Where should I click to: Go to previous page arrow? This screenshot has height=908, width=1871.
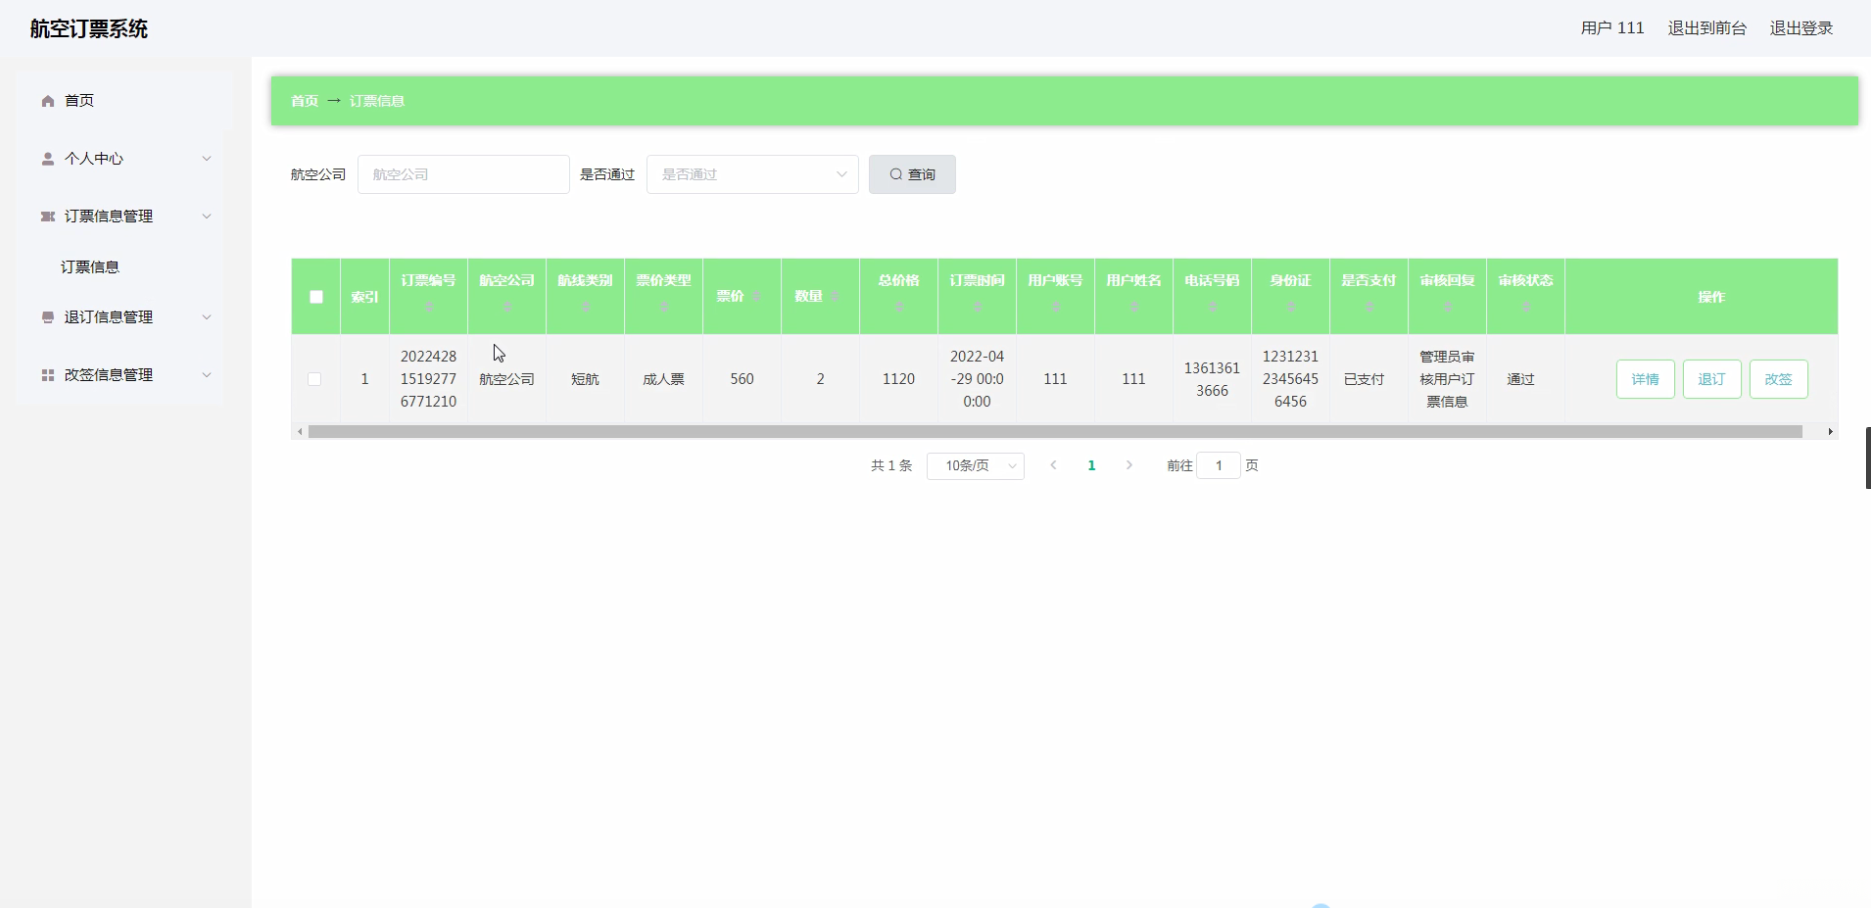click(1053, 466)
